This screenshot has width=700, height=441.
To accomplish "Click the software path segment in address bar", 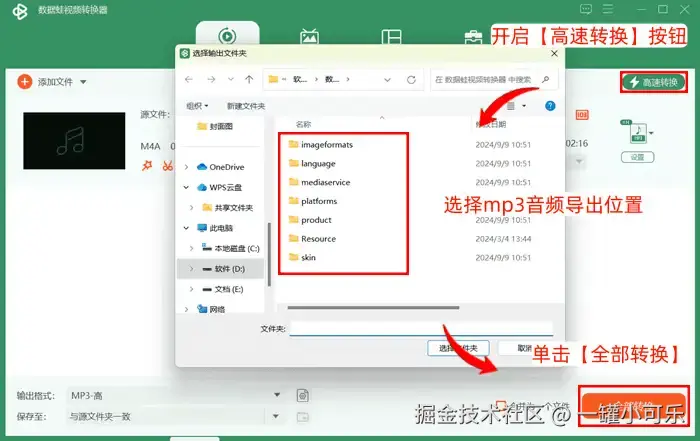I will pos(300,79).
